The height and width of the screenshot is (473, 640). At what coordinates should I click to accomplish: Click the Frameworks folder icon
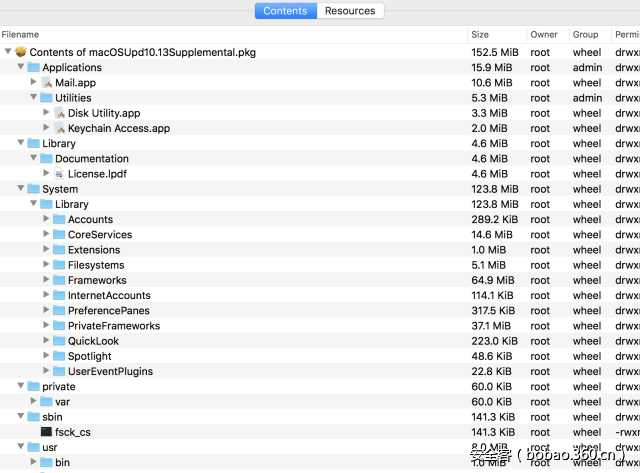click(x=60, y=281)
